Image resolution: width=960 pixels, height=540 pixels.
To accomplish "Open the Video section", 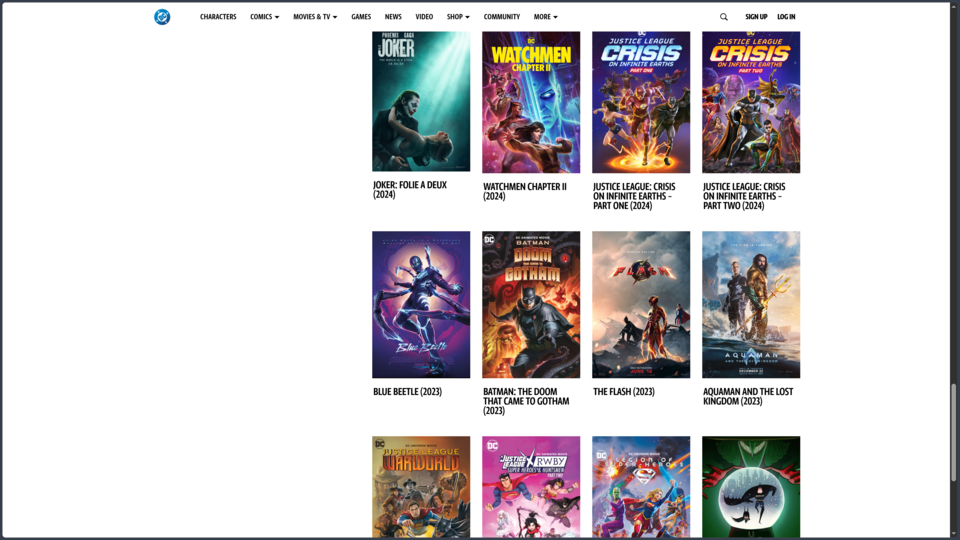I will click(424, 17).
